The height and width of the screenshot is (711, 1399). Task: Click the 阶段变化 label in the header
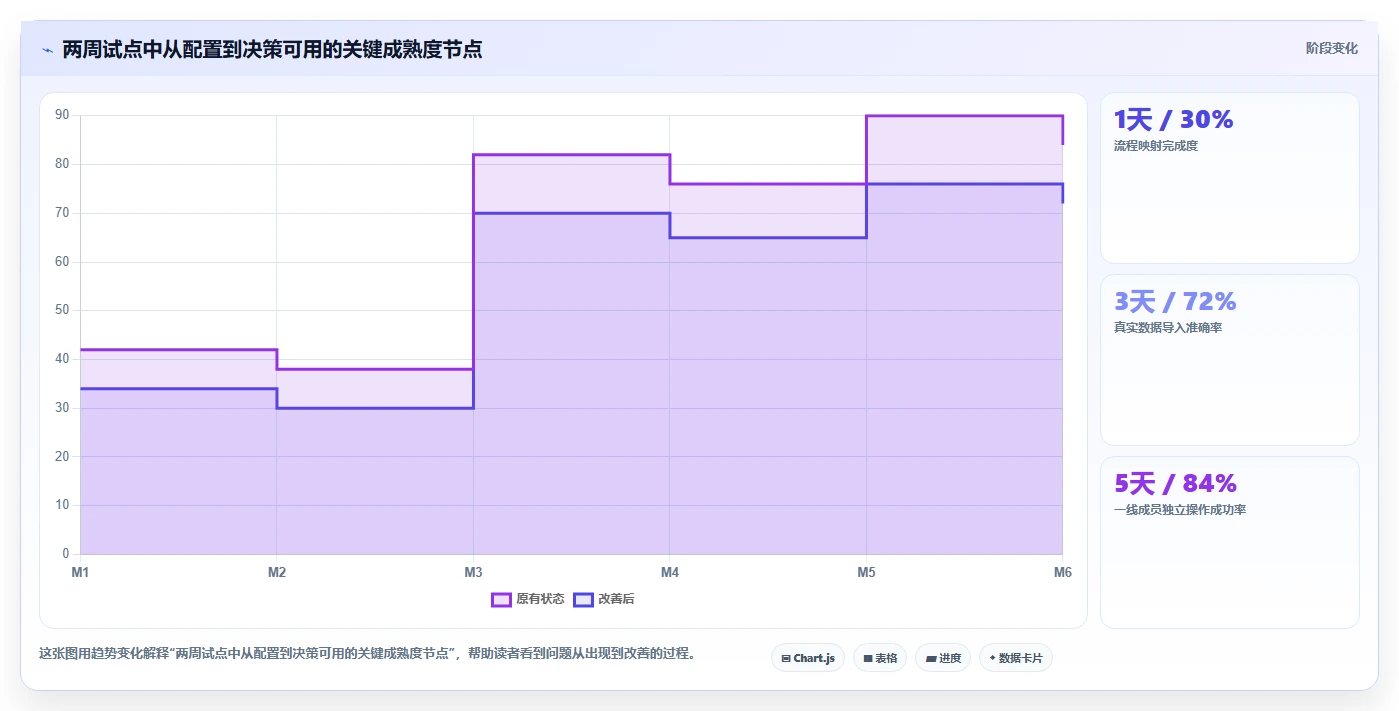1332,48
